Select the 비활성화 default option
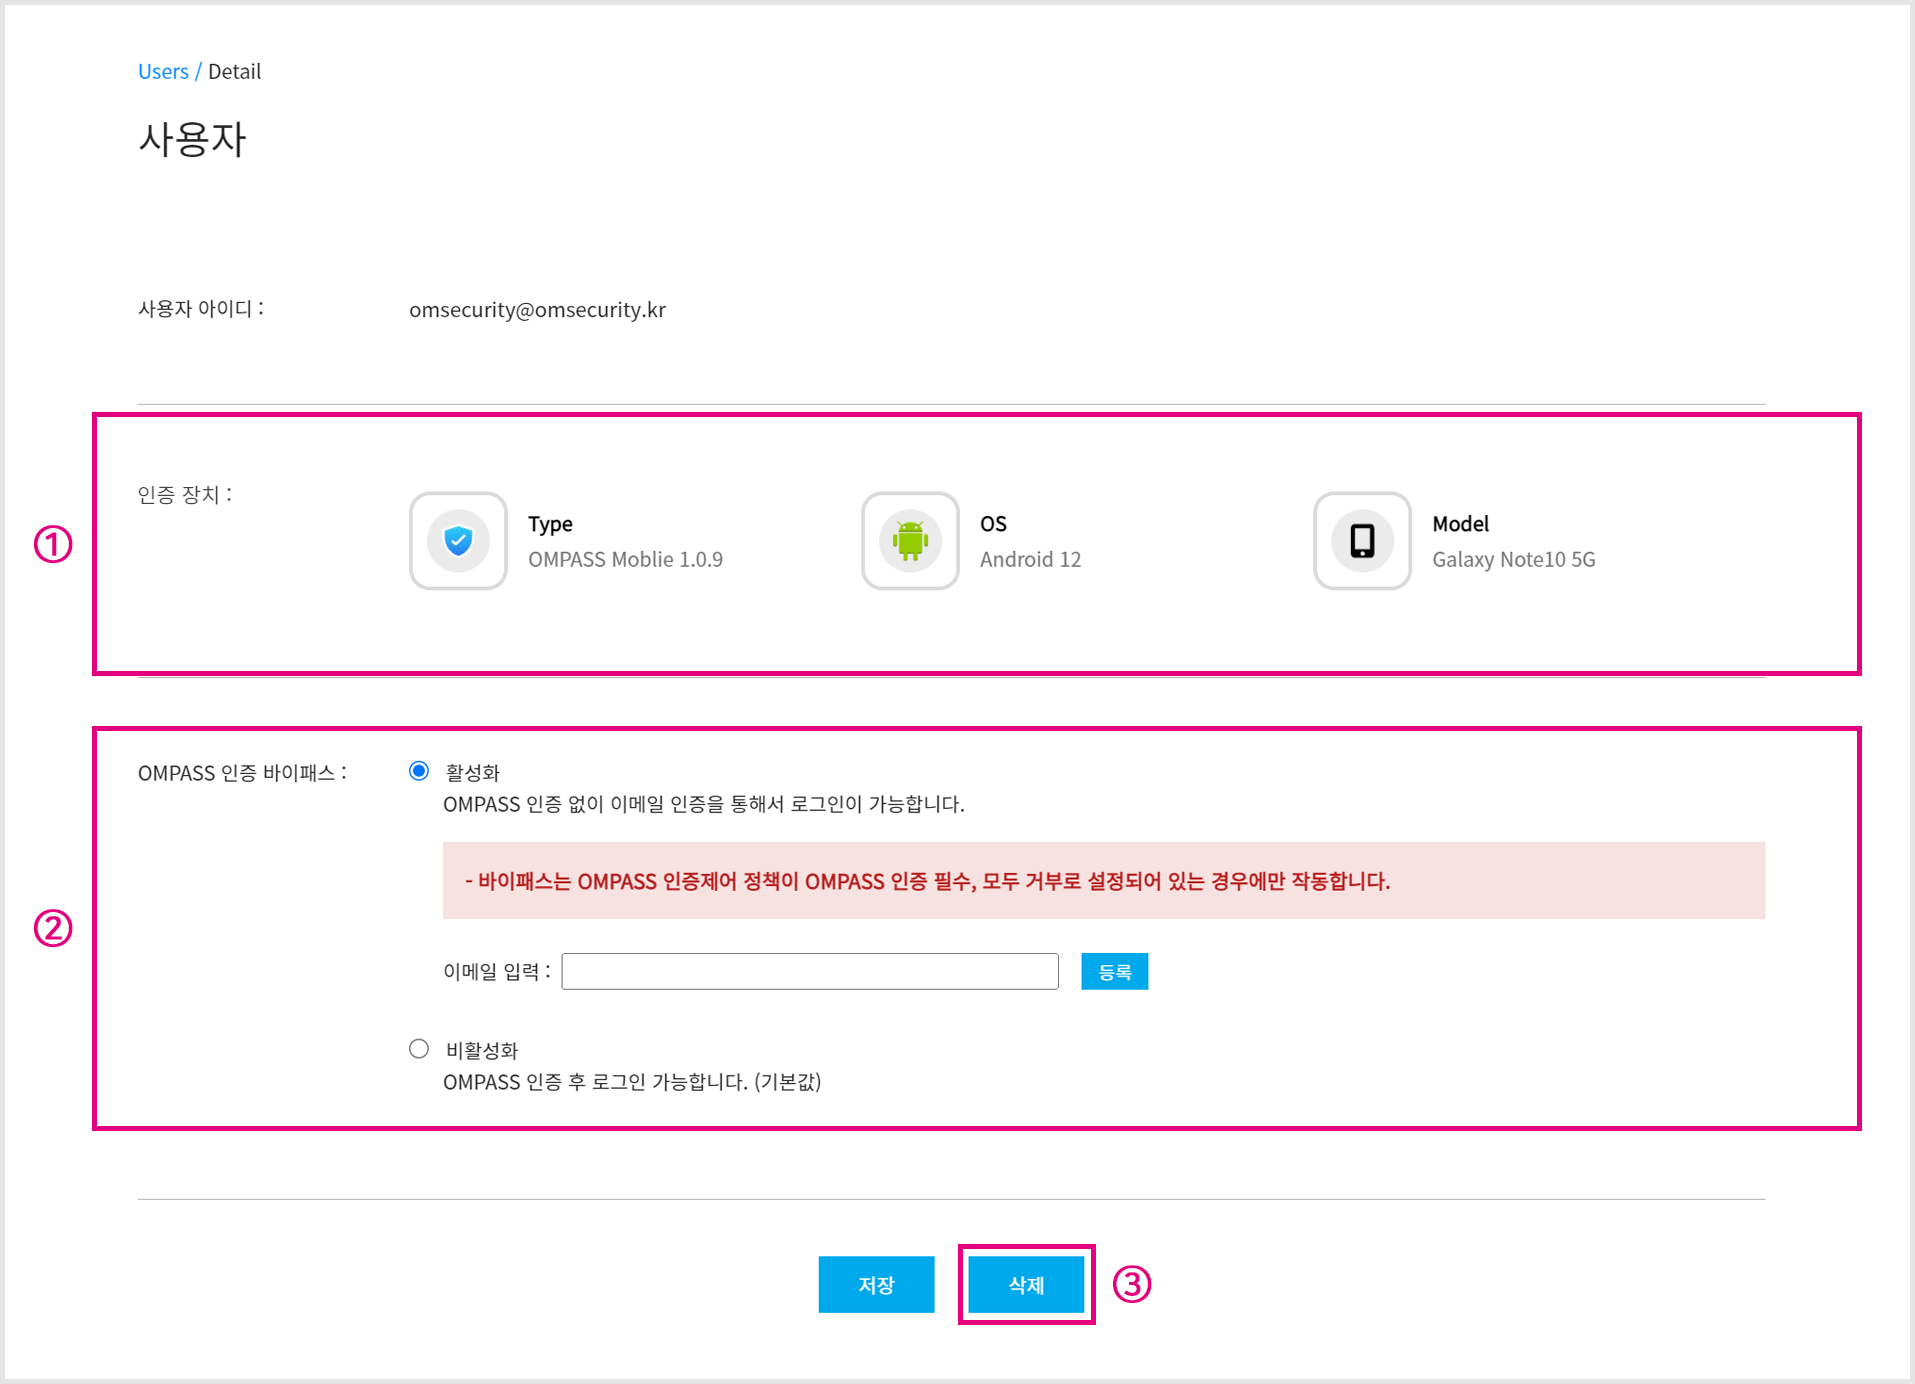The height and width of the screenshot is (1384, 1915). [419, 1048]
